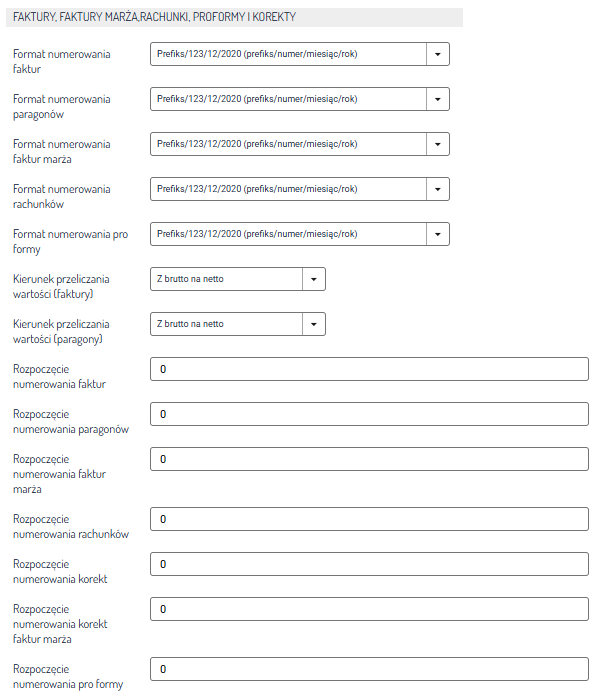Click the Faktury, Faktury marża section header
Screen dimensions: 603x698
154,17
